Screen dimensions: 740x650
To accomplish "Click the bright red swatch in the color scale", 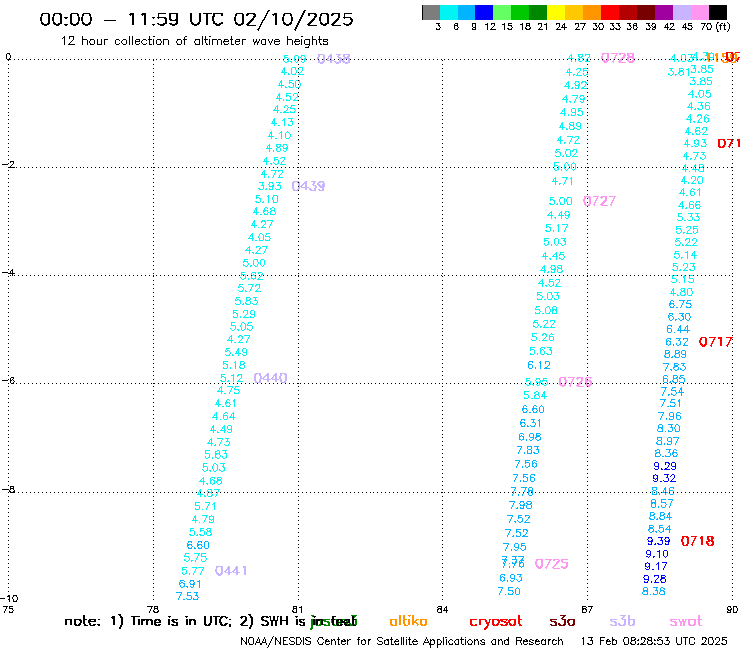I will coord(610,12).
